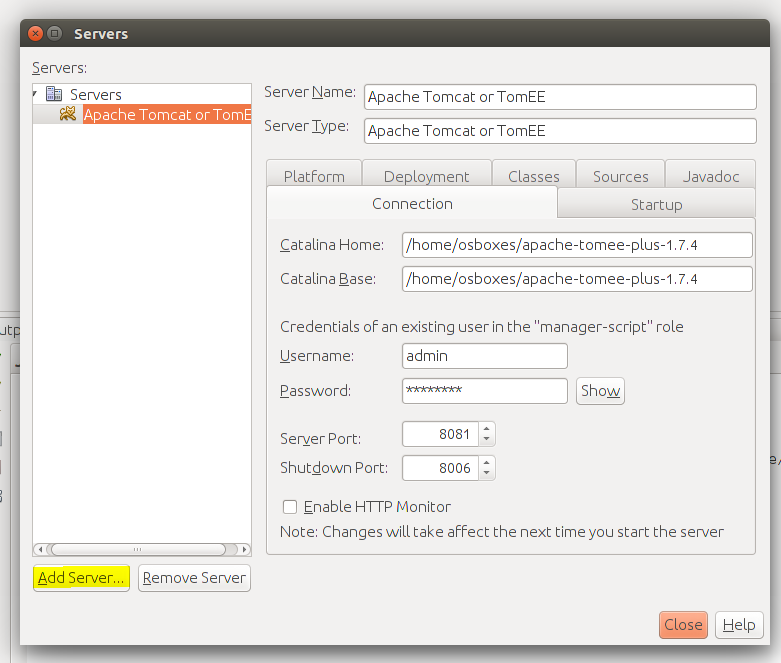Switch to the Startup tab

pos(656,204)
